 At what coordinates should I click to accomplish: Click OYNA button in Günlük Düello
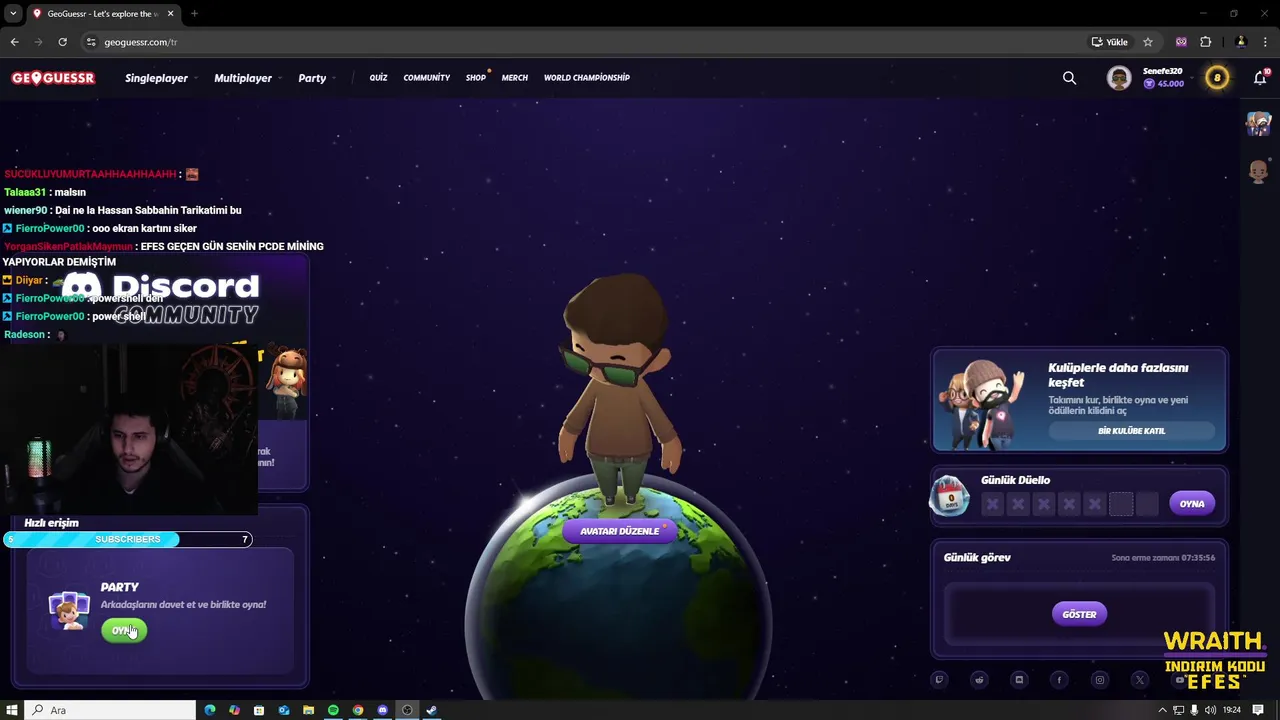coord(1192,504)
